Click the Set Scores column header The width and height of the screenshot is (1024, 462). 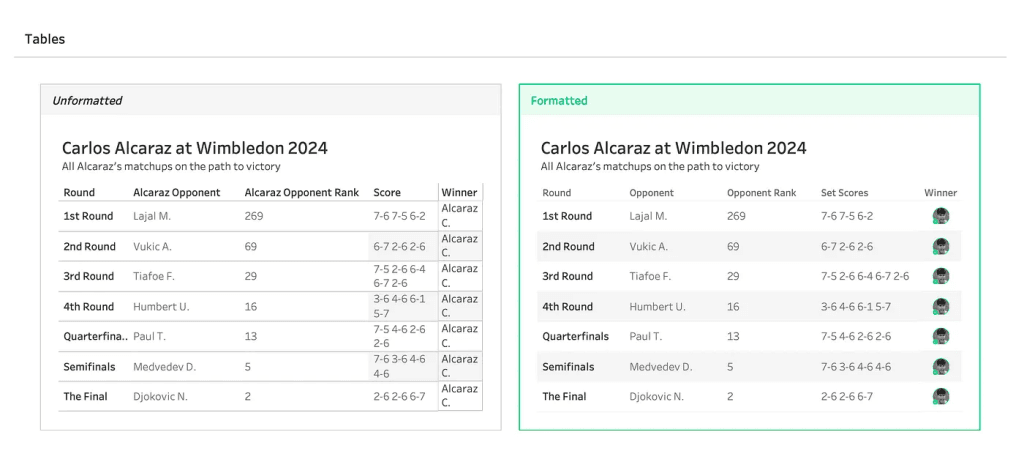[x=846, y=193]
